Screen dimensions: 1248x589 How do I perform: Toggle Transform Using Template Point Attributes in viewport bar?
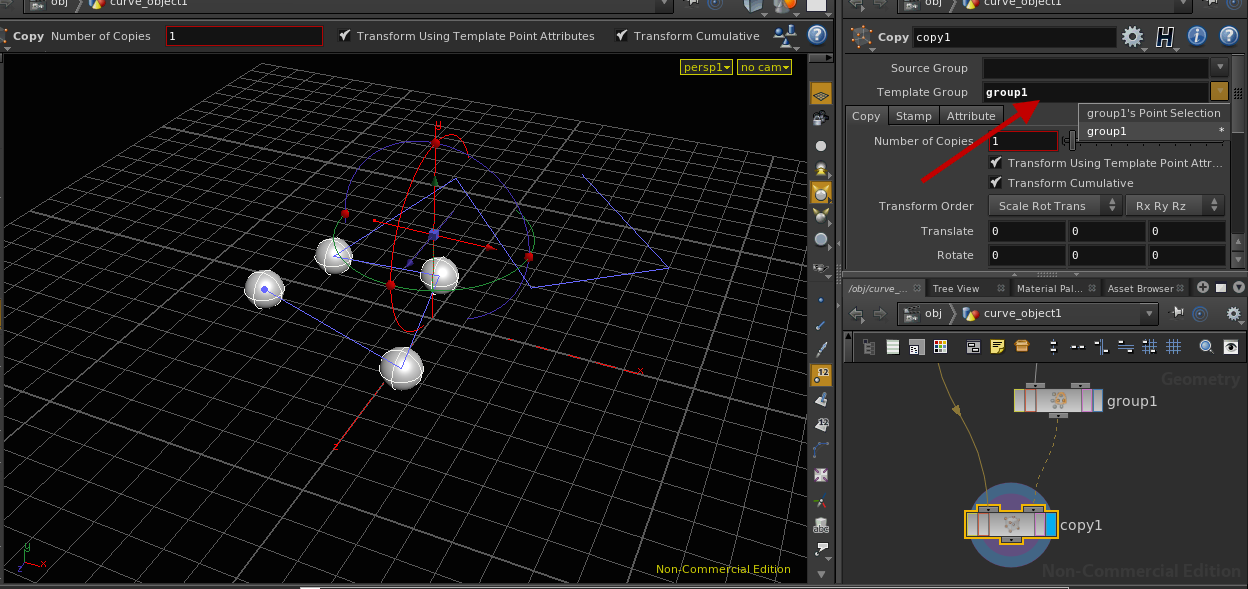(345, 36)
